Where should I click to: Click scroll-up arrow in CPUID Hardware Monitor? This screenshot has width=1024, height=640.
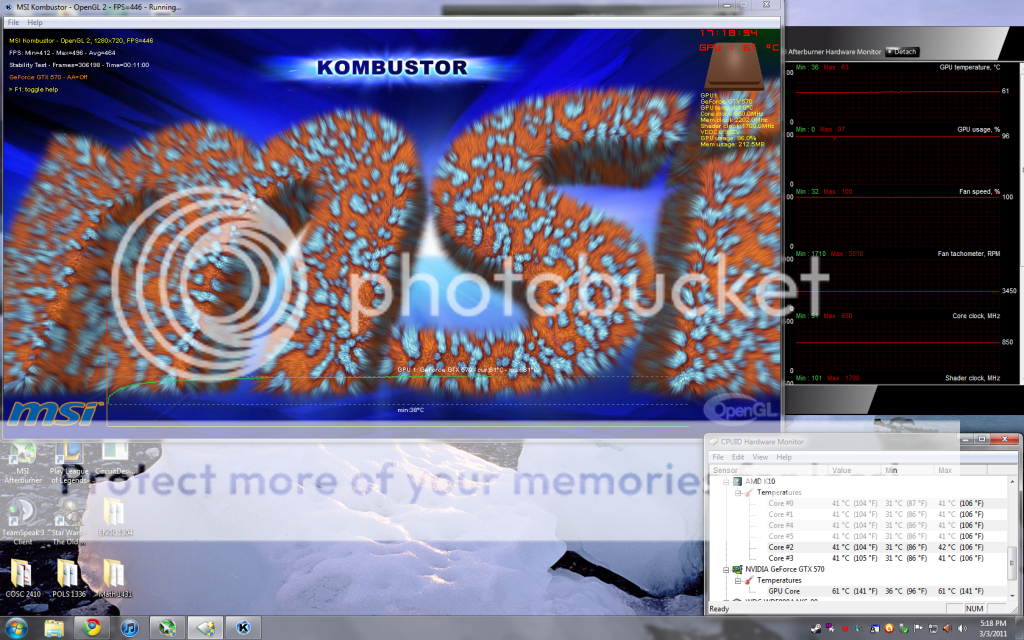tap(1013, 481)
